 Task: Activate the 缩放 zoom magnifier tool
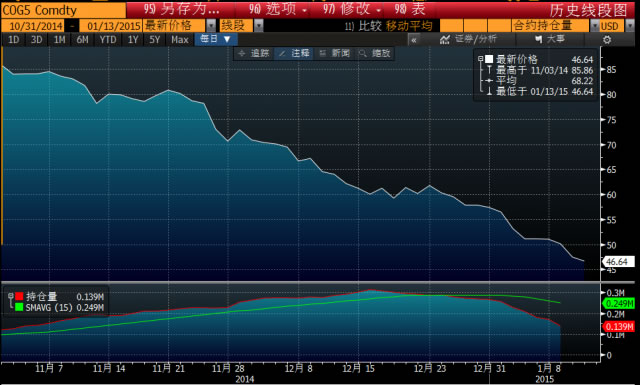(375, 53)
